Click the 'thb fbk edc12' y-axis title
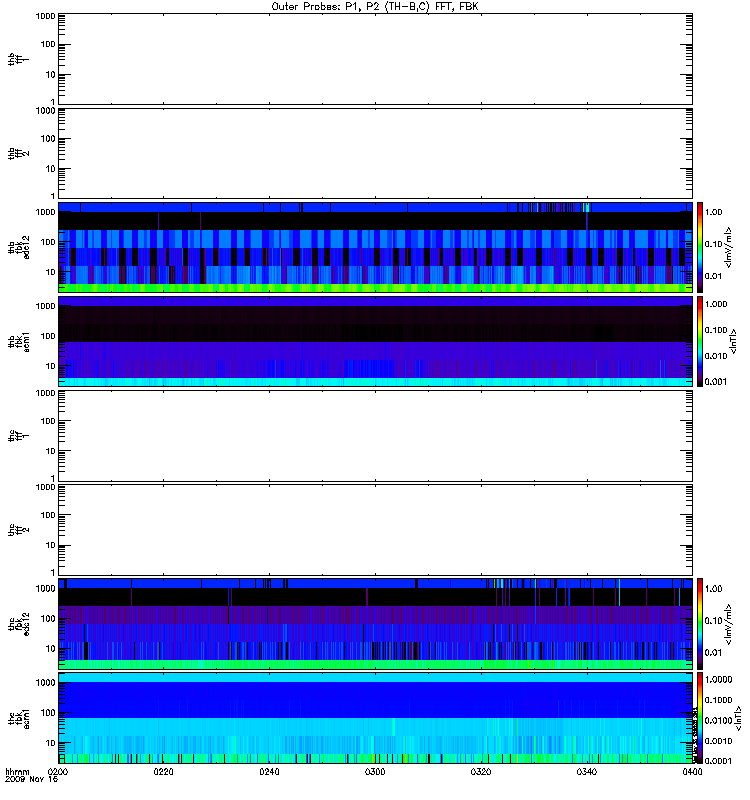Image resolution: width=750 pixels, height=800 pixels. coord(18,247)
